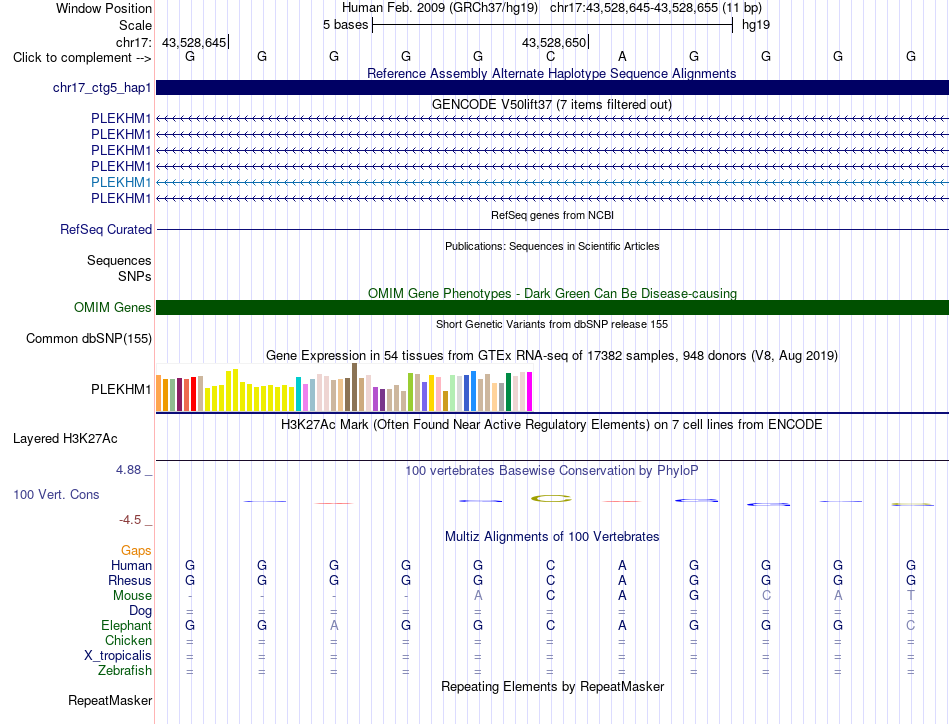Viewport: 950px width, 724px height.
Task: Click the tall brown GTEx expression bar
Action: 354,387
